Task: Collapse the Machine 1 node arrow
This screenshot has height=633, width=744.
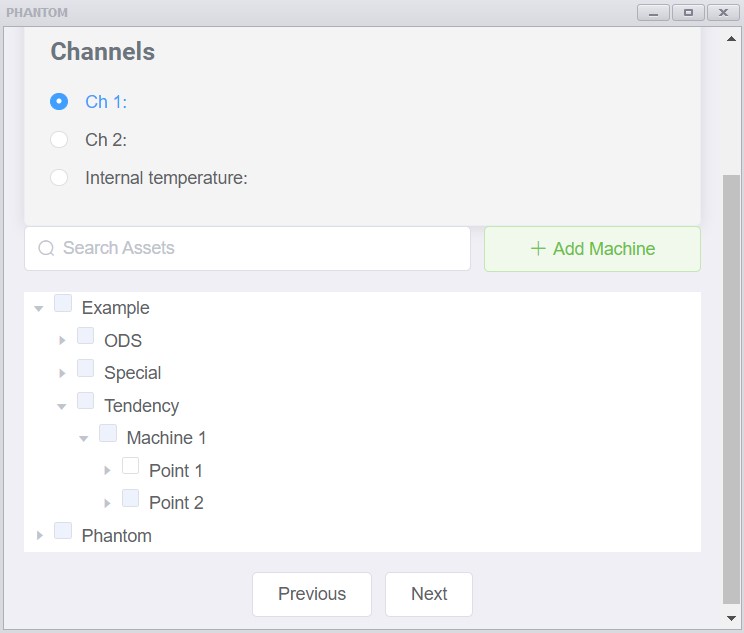Action: point(84,438)
